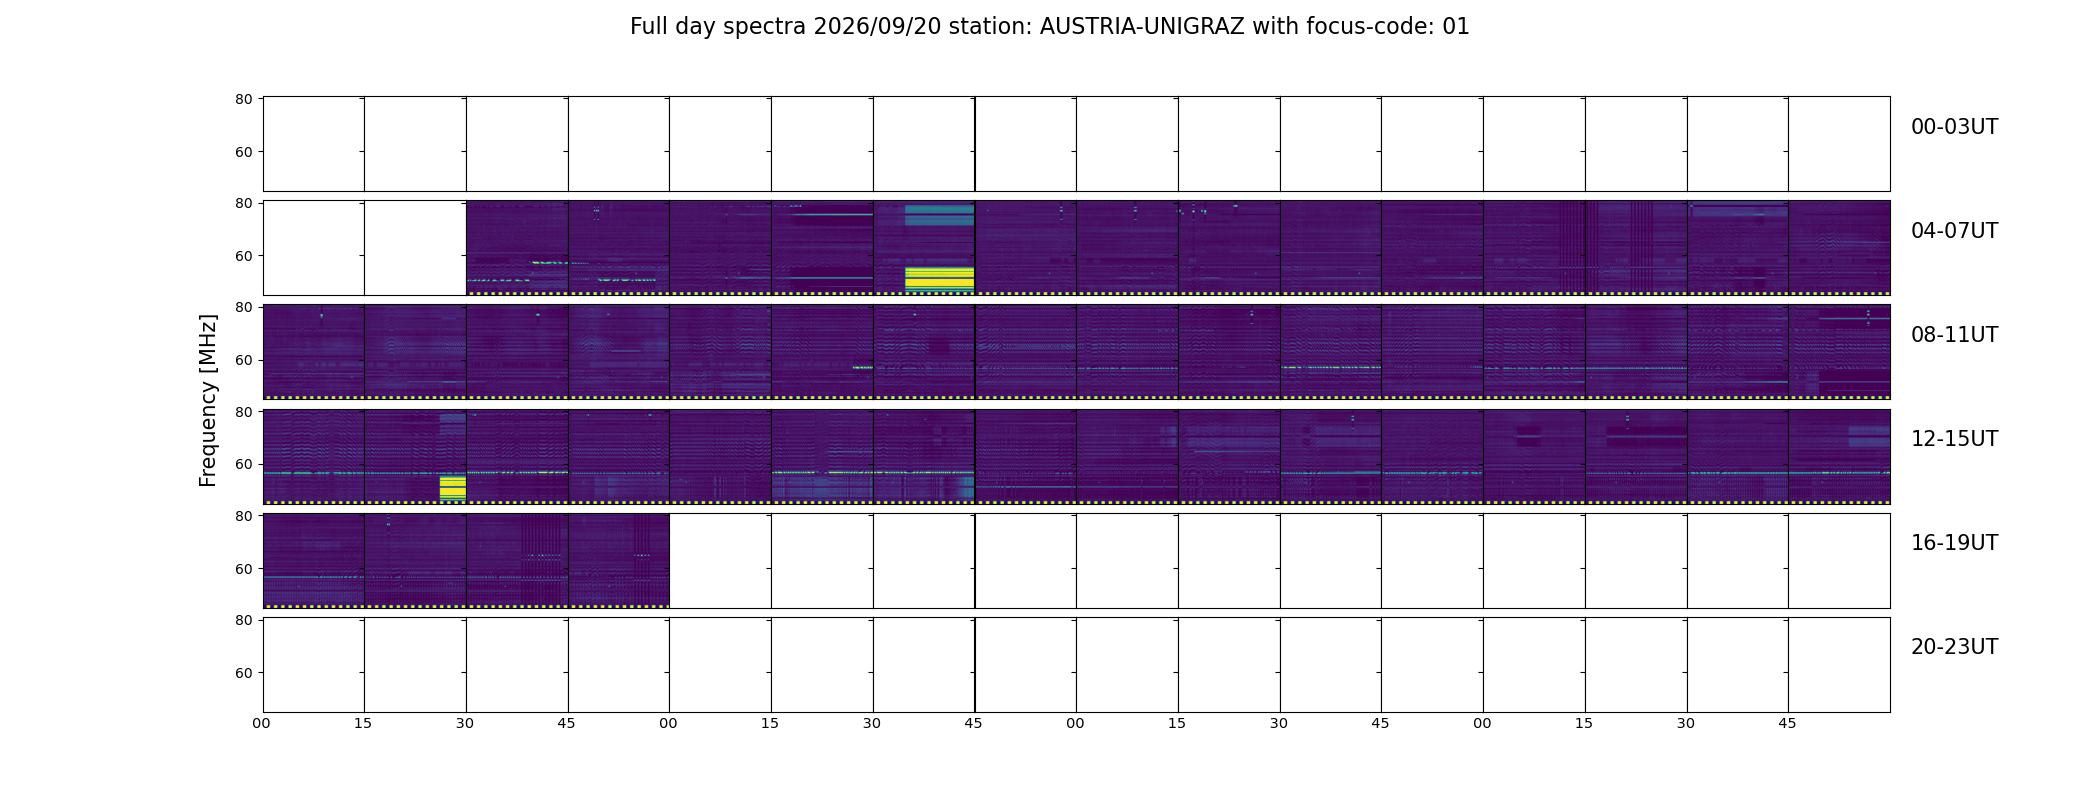Select the 00-03UT row label

[1954, 127]
